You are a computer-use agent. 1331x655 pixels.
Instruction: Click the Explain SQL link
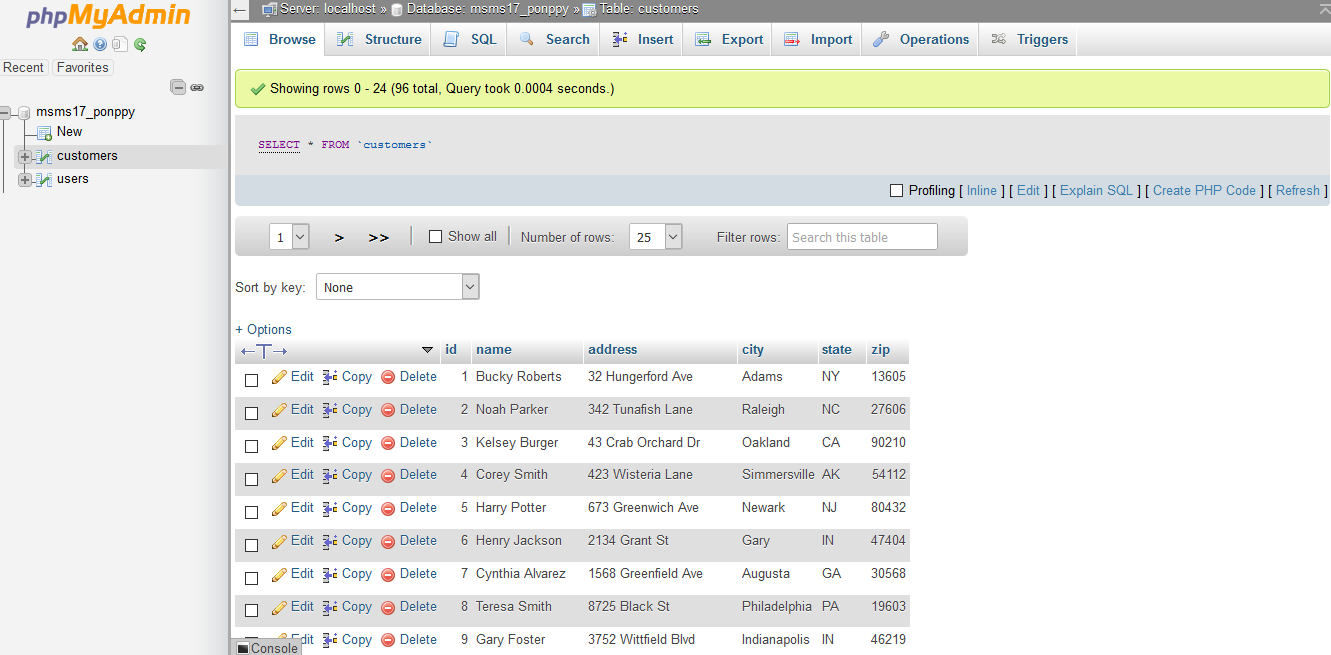point(1097,190)
